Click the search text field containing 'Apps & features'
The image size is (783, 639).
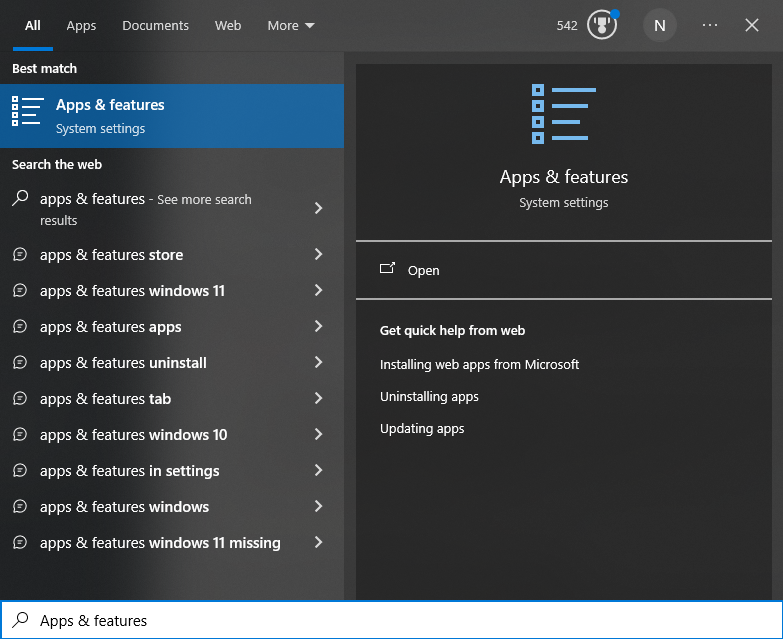pyautogui.click(x=400, y=621)
